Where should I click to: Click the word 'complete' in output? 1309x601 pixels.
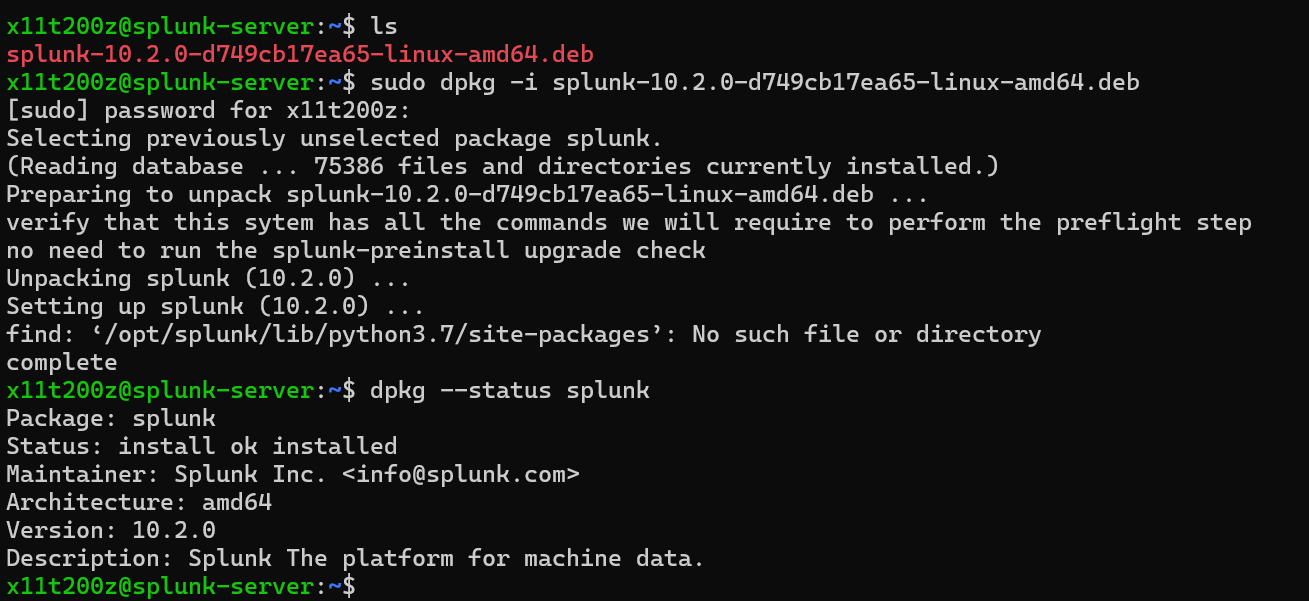pos(62,362)
